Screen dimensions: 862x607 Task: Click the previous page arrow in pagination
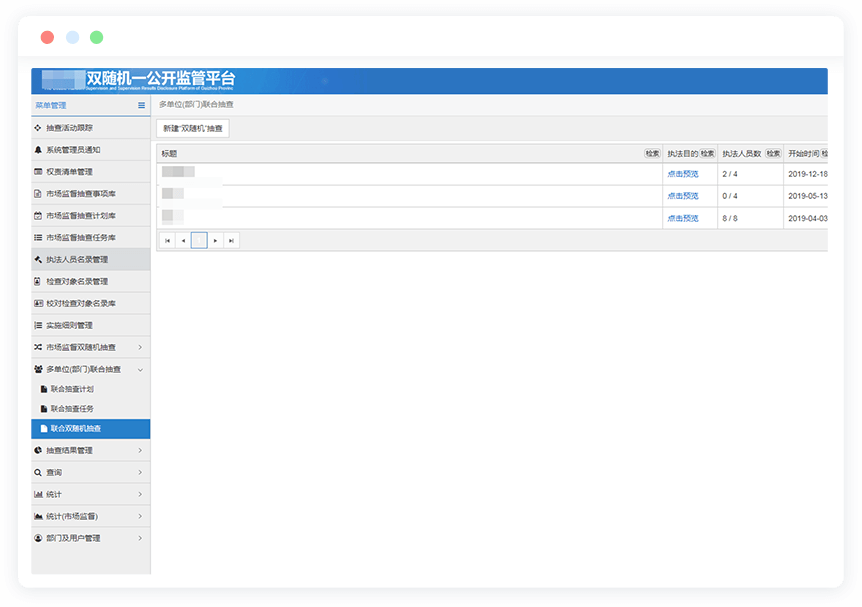coord(183,241)
